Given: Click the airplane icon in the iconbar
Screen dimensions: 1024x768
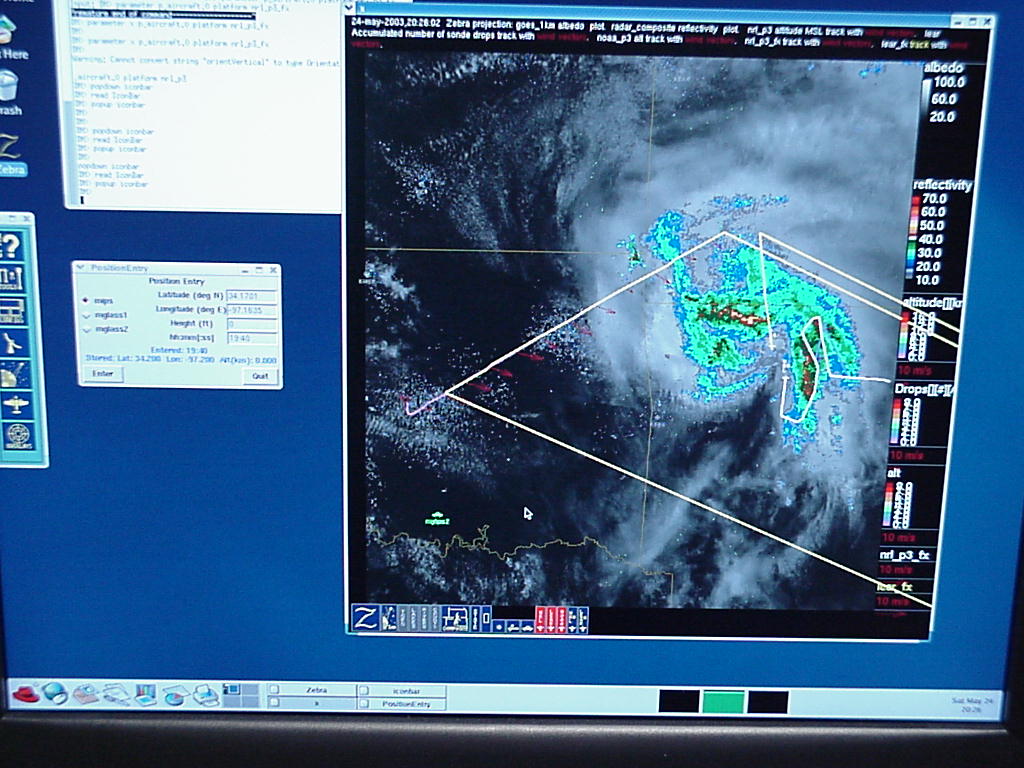Looking at the screenshot, I should [16, 404].
